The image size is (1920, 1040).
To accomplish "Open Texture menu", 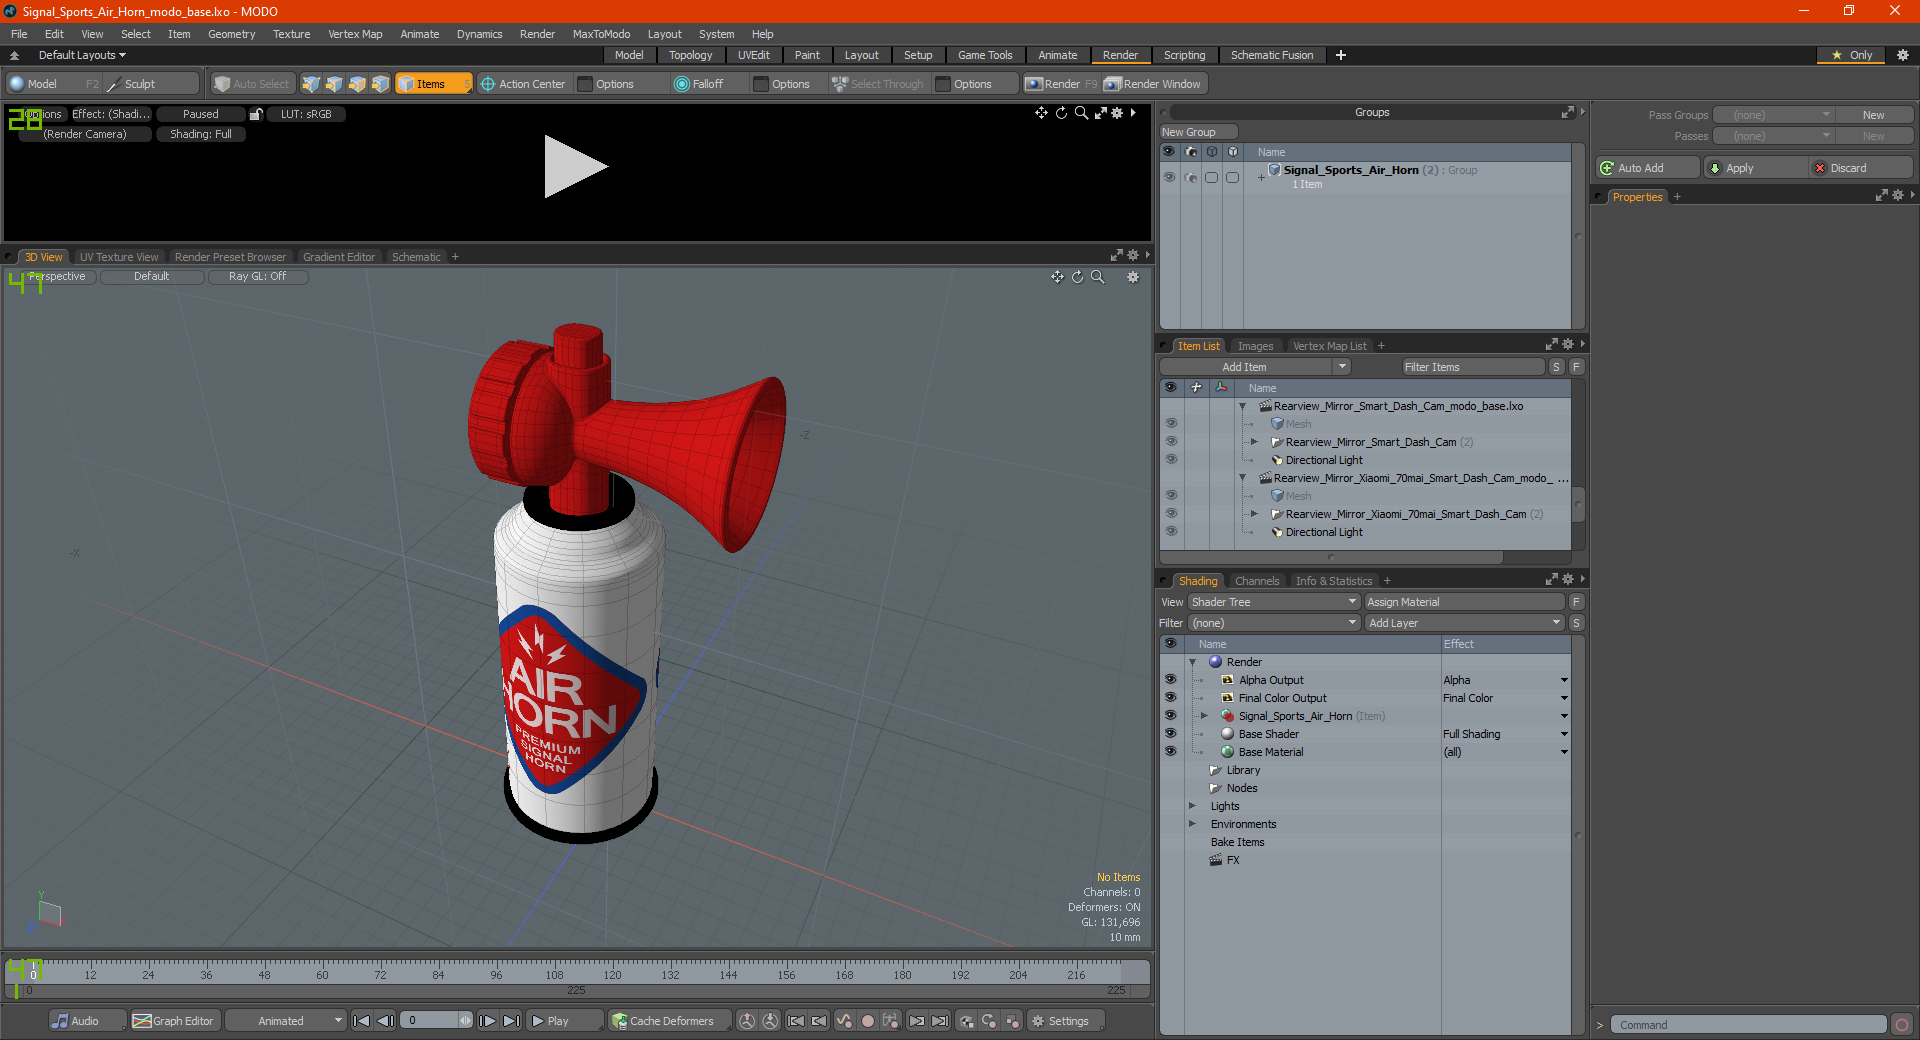I will pyautogui.click(x=291, y=34).
